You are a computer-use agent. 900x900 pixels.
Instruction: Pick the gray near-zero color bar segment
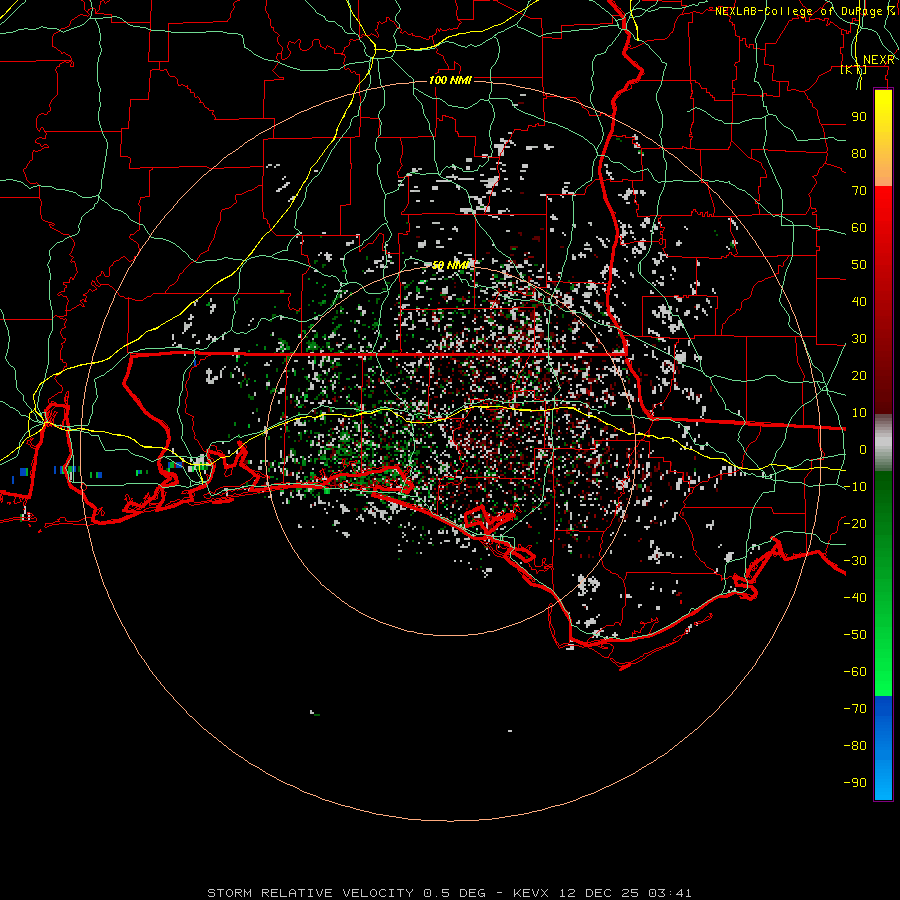(883, 443)
